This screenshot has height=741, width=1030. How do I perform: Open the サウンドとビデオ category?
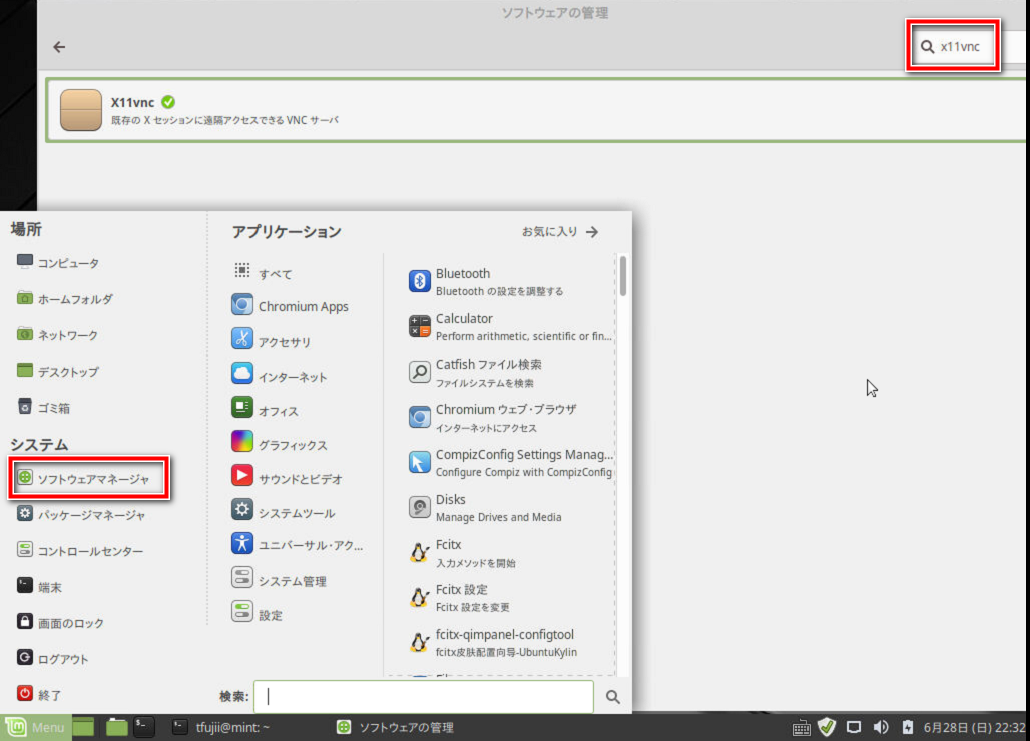point(300,479)
